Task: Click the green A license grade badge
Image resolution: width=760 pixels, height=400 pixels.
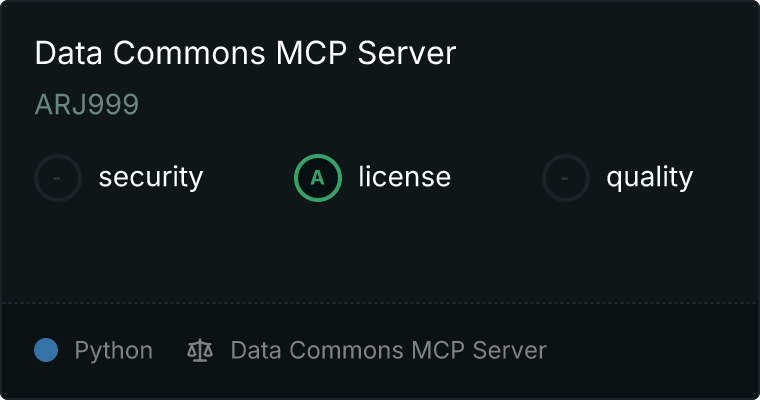Action: (318, 178)
